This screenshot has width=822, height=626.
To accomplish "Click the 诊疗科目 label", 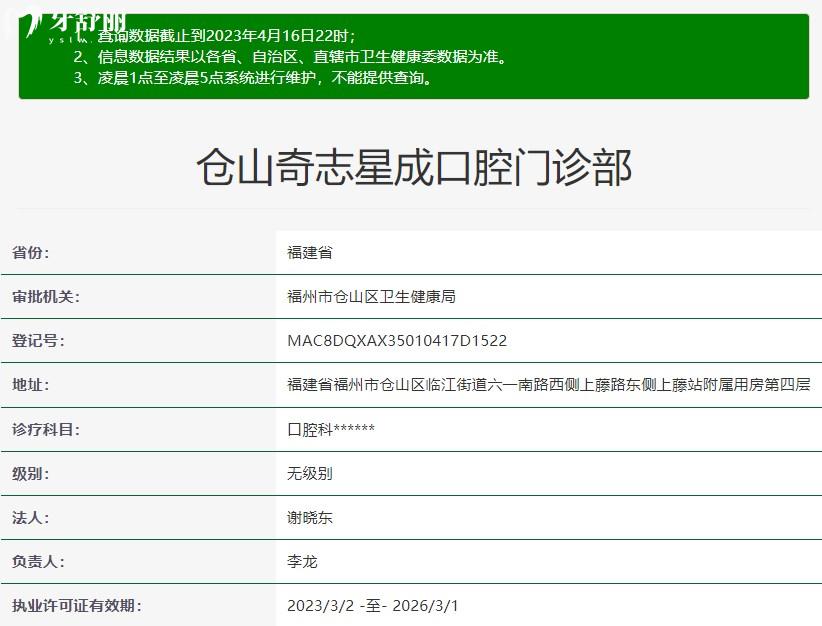I will coord(46,429).
